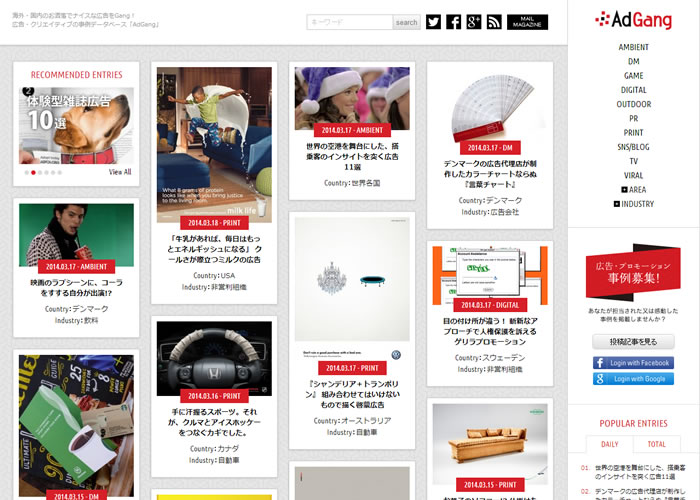Open the GAME category
Screen dimensions: 700x500
click(x=633, y=76)
